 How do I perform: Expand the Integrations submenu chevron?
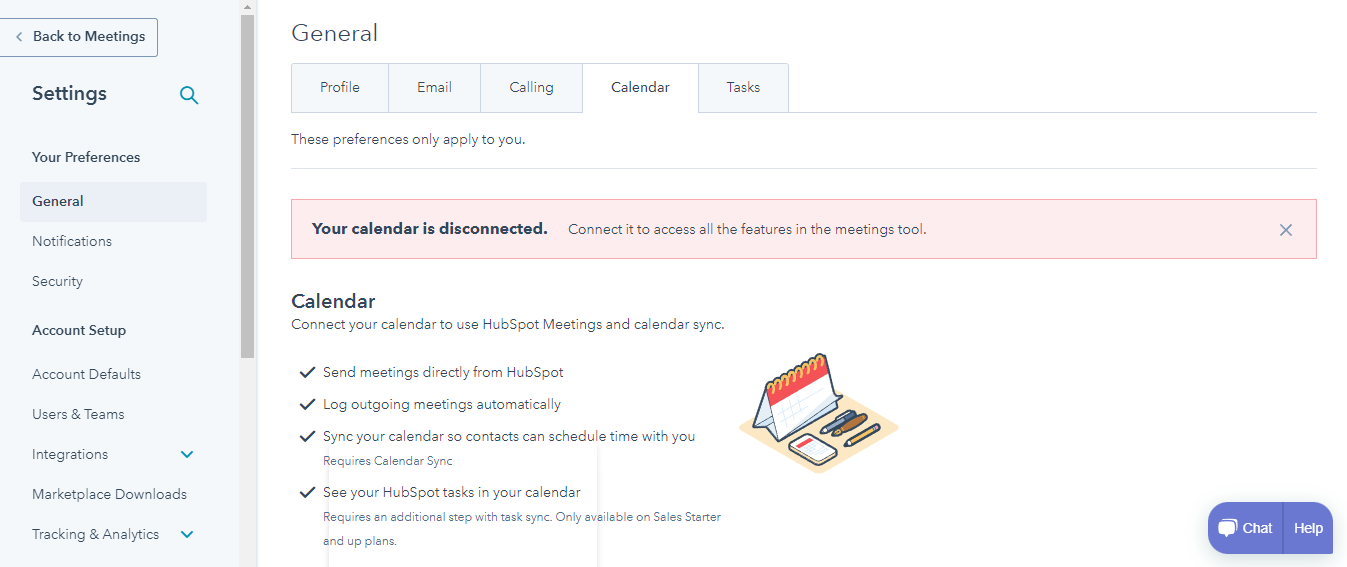tap(187, 454)
